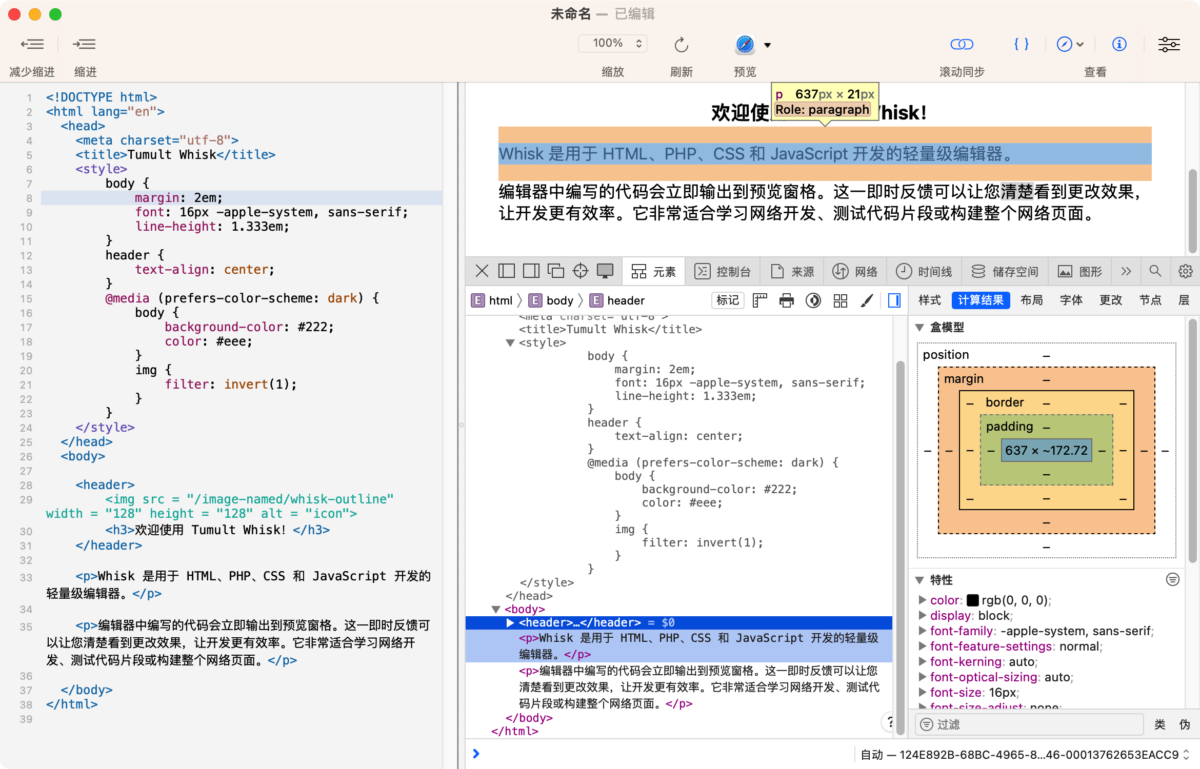This screenshot has height=769, width=1200.
Task: Toggle print media styles printer icon
Action: pyautogui.click(x=787, y=300)
